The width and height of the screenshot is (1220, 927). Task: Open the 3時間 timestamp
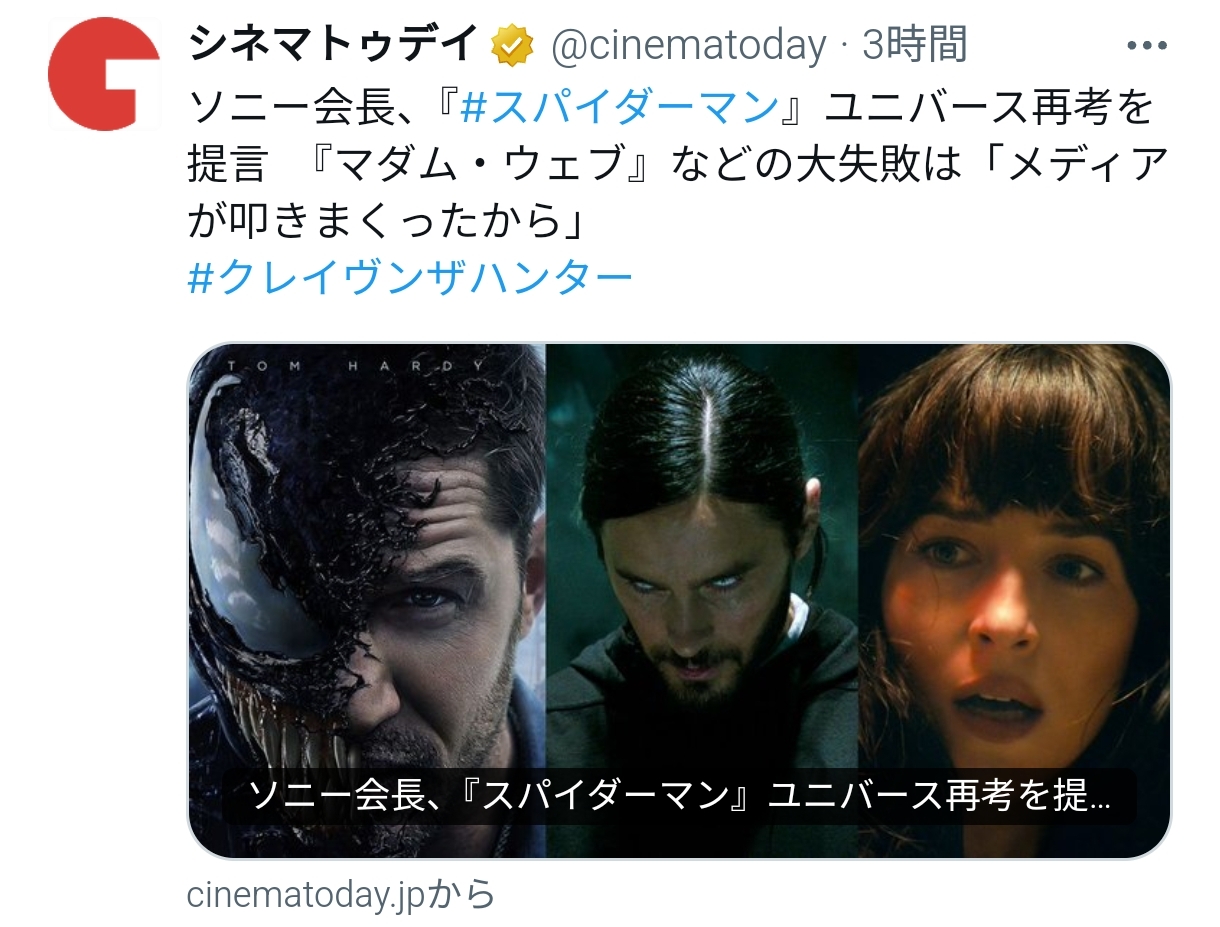coord(914,45)
